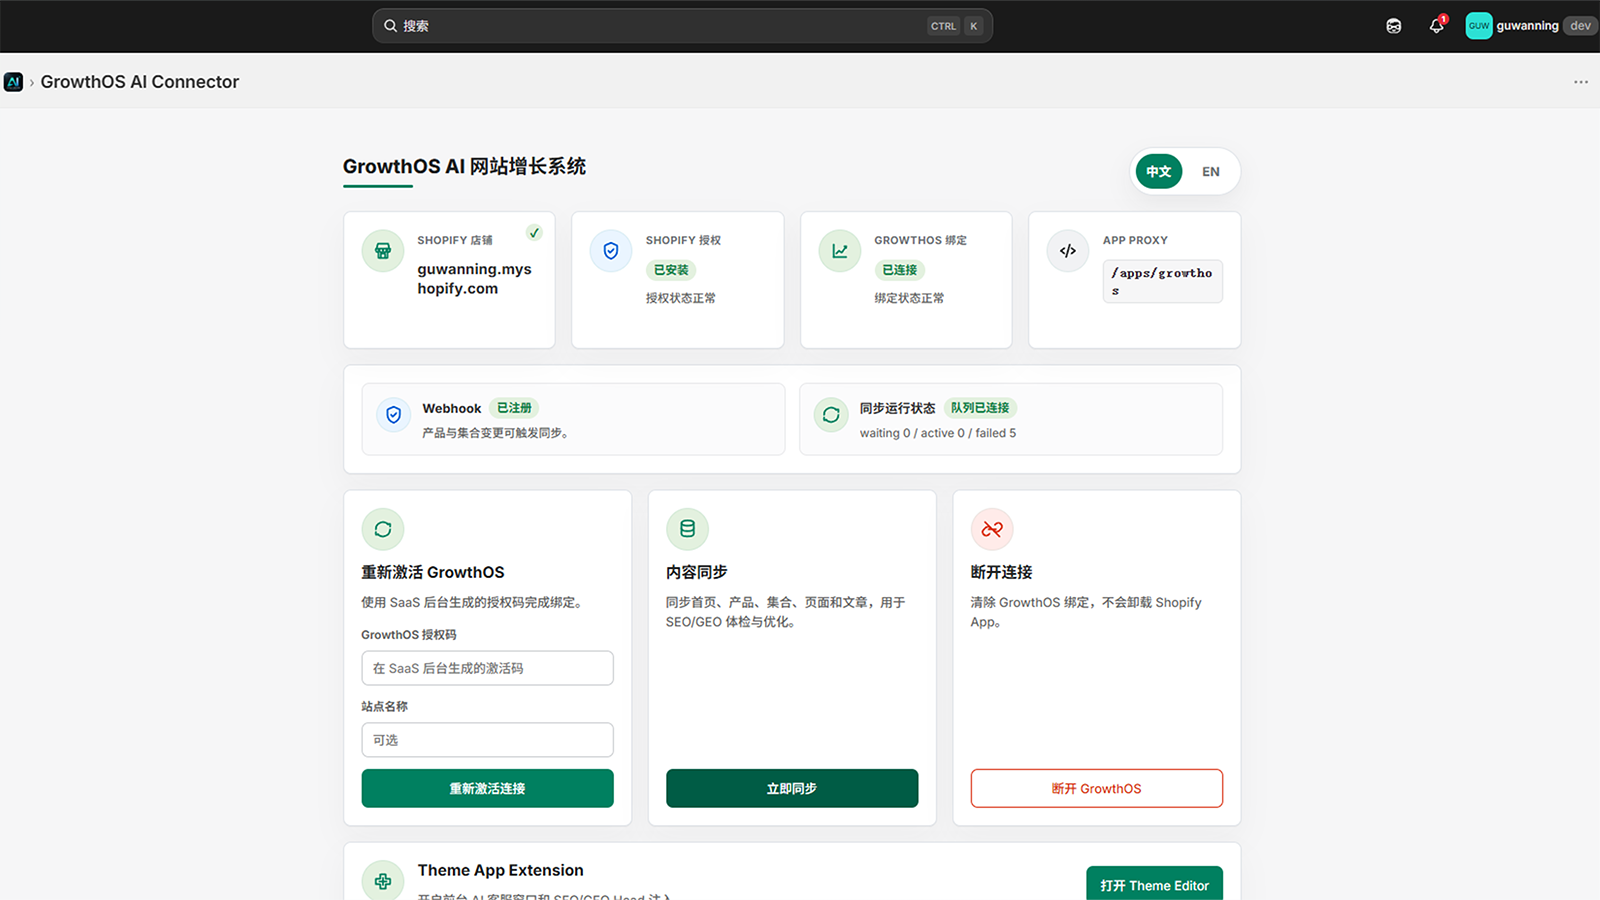Click the GrowthOS AI Connector app icon

[13, 82]
